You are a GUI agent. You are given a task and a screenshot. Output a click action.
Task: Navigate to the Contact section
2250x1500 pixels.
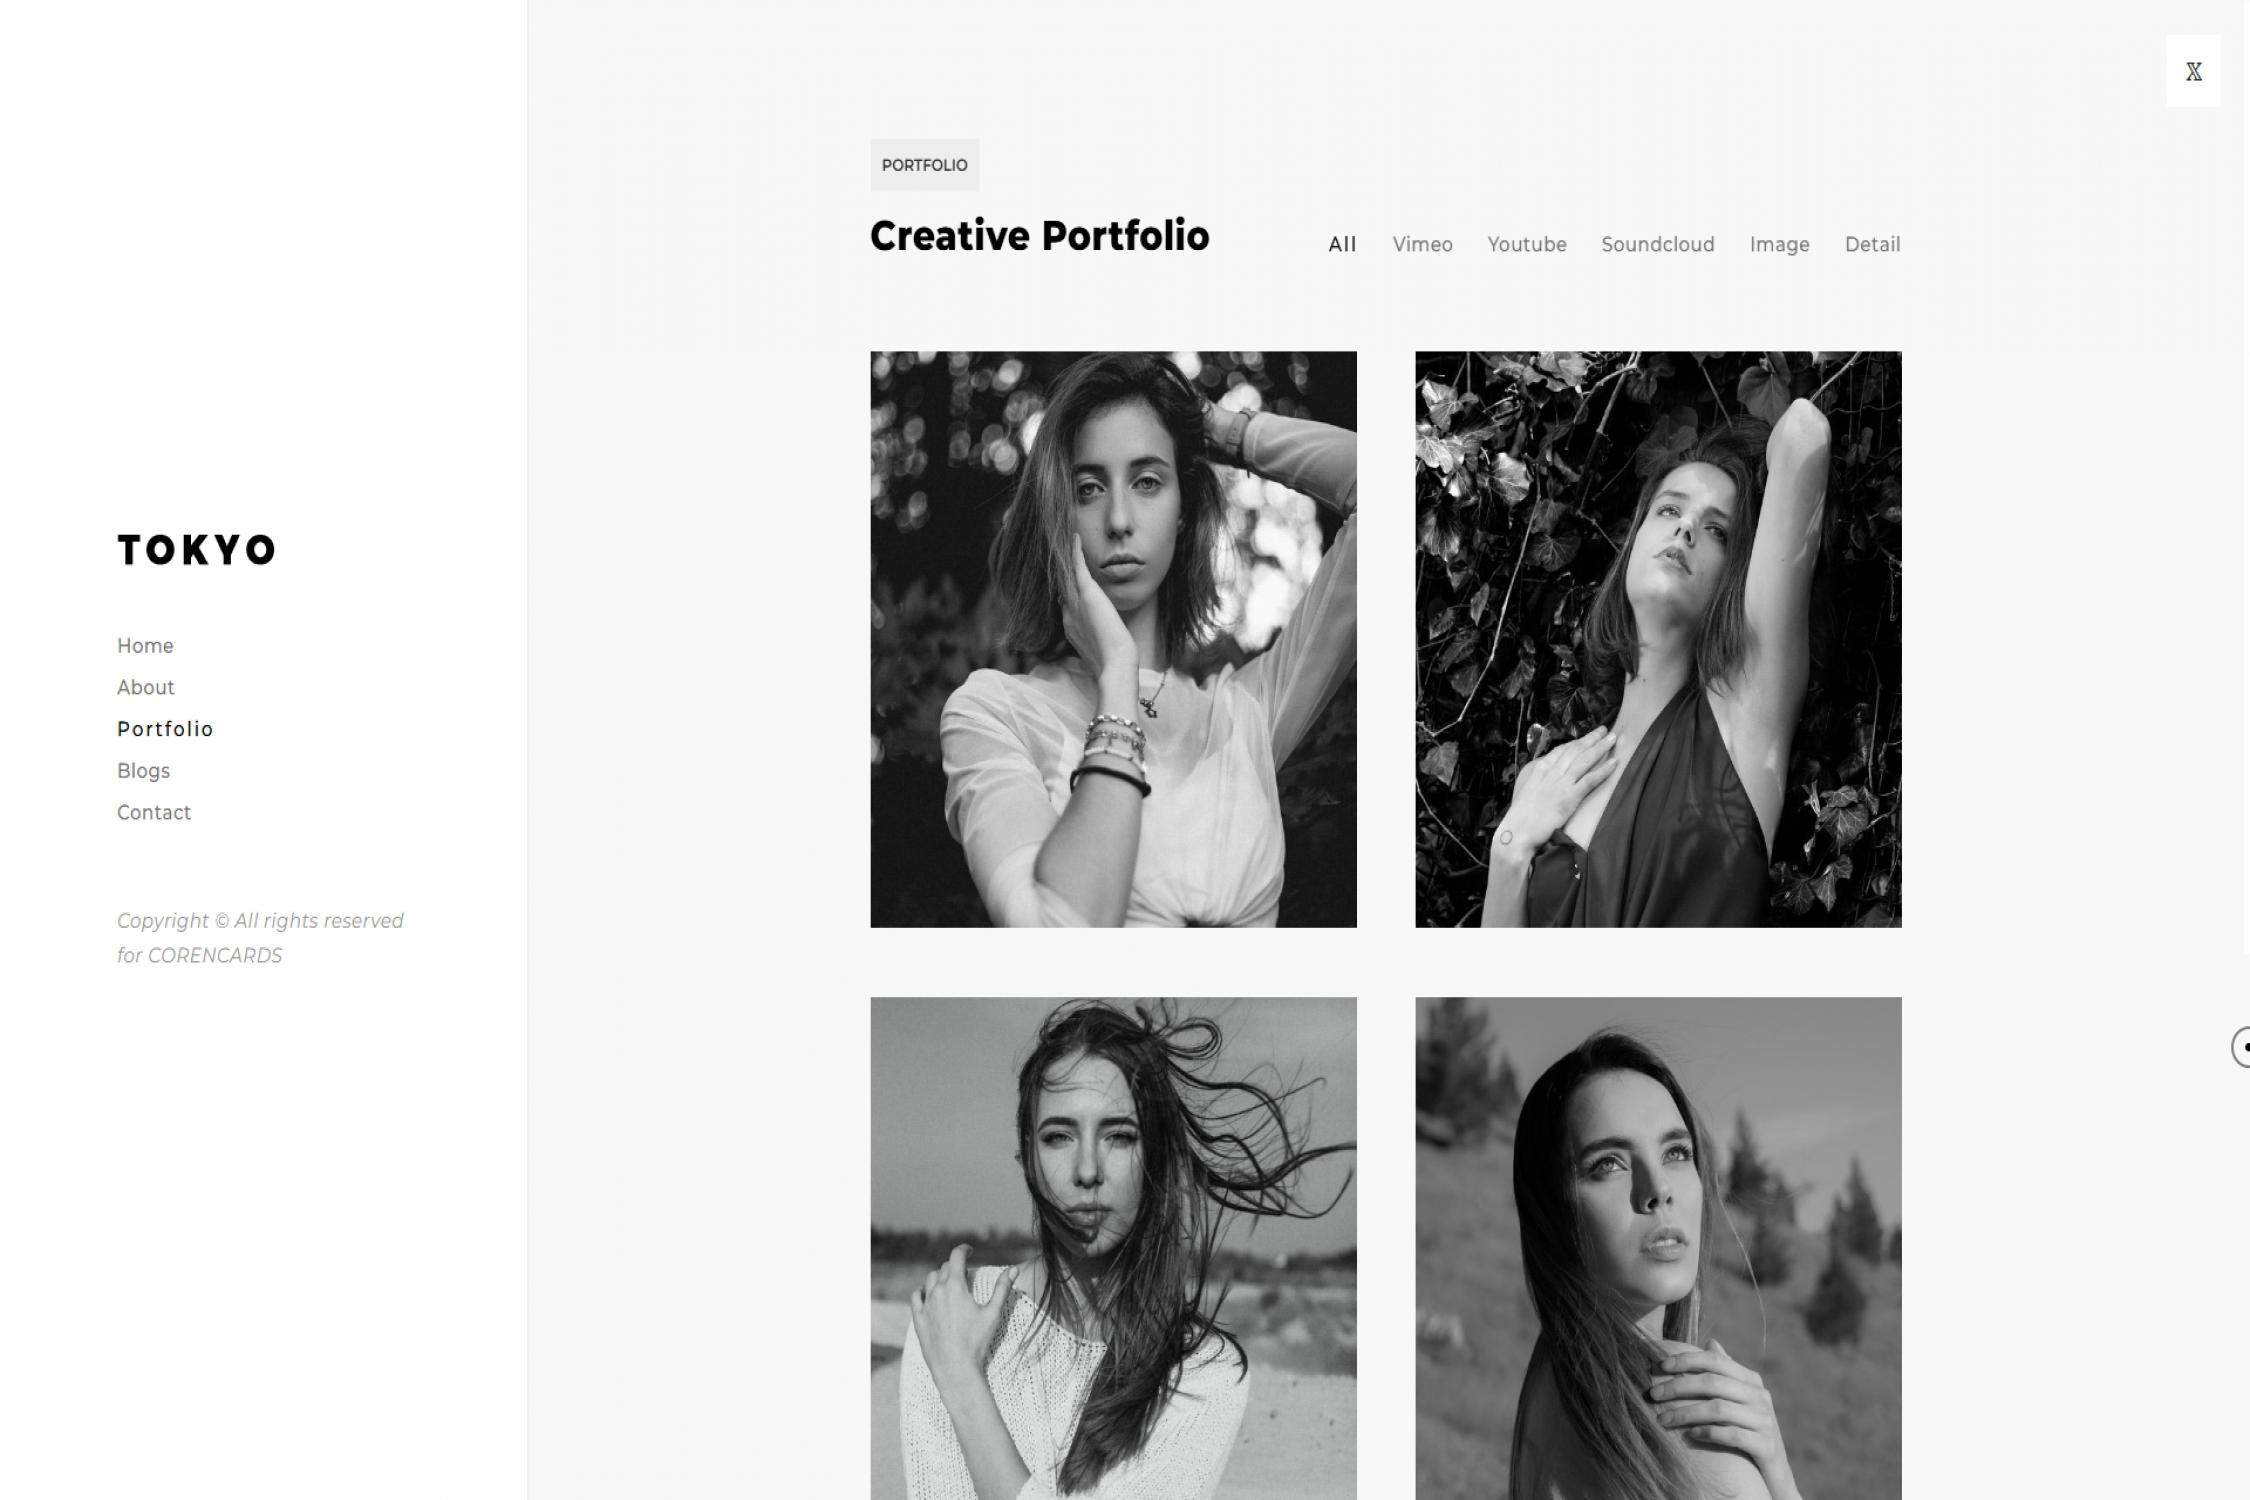pyautogui.click(x=154, y=813)
